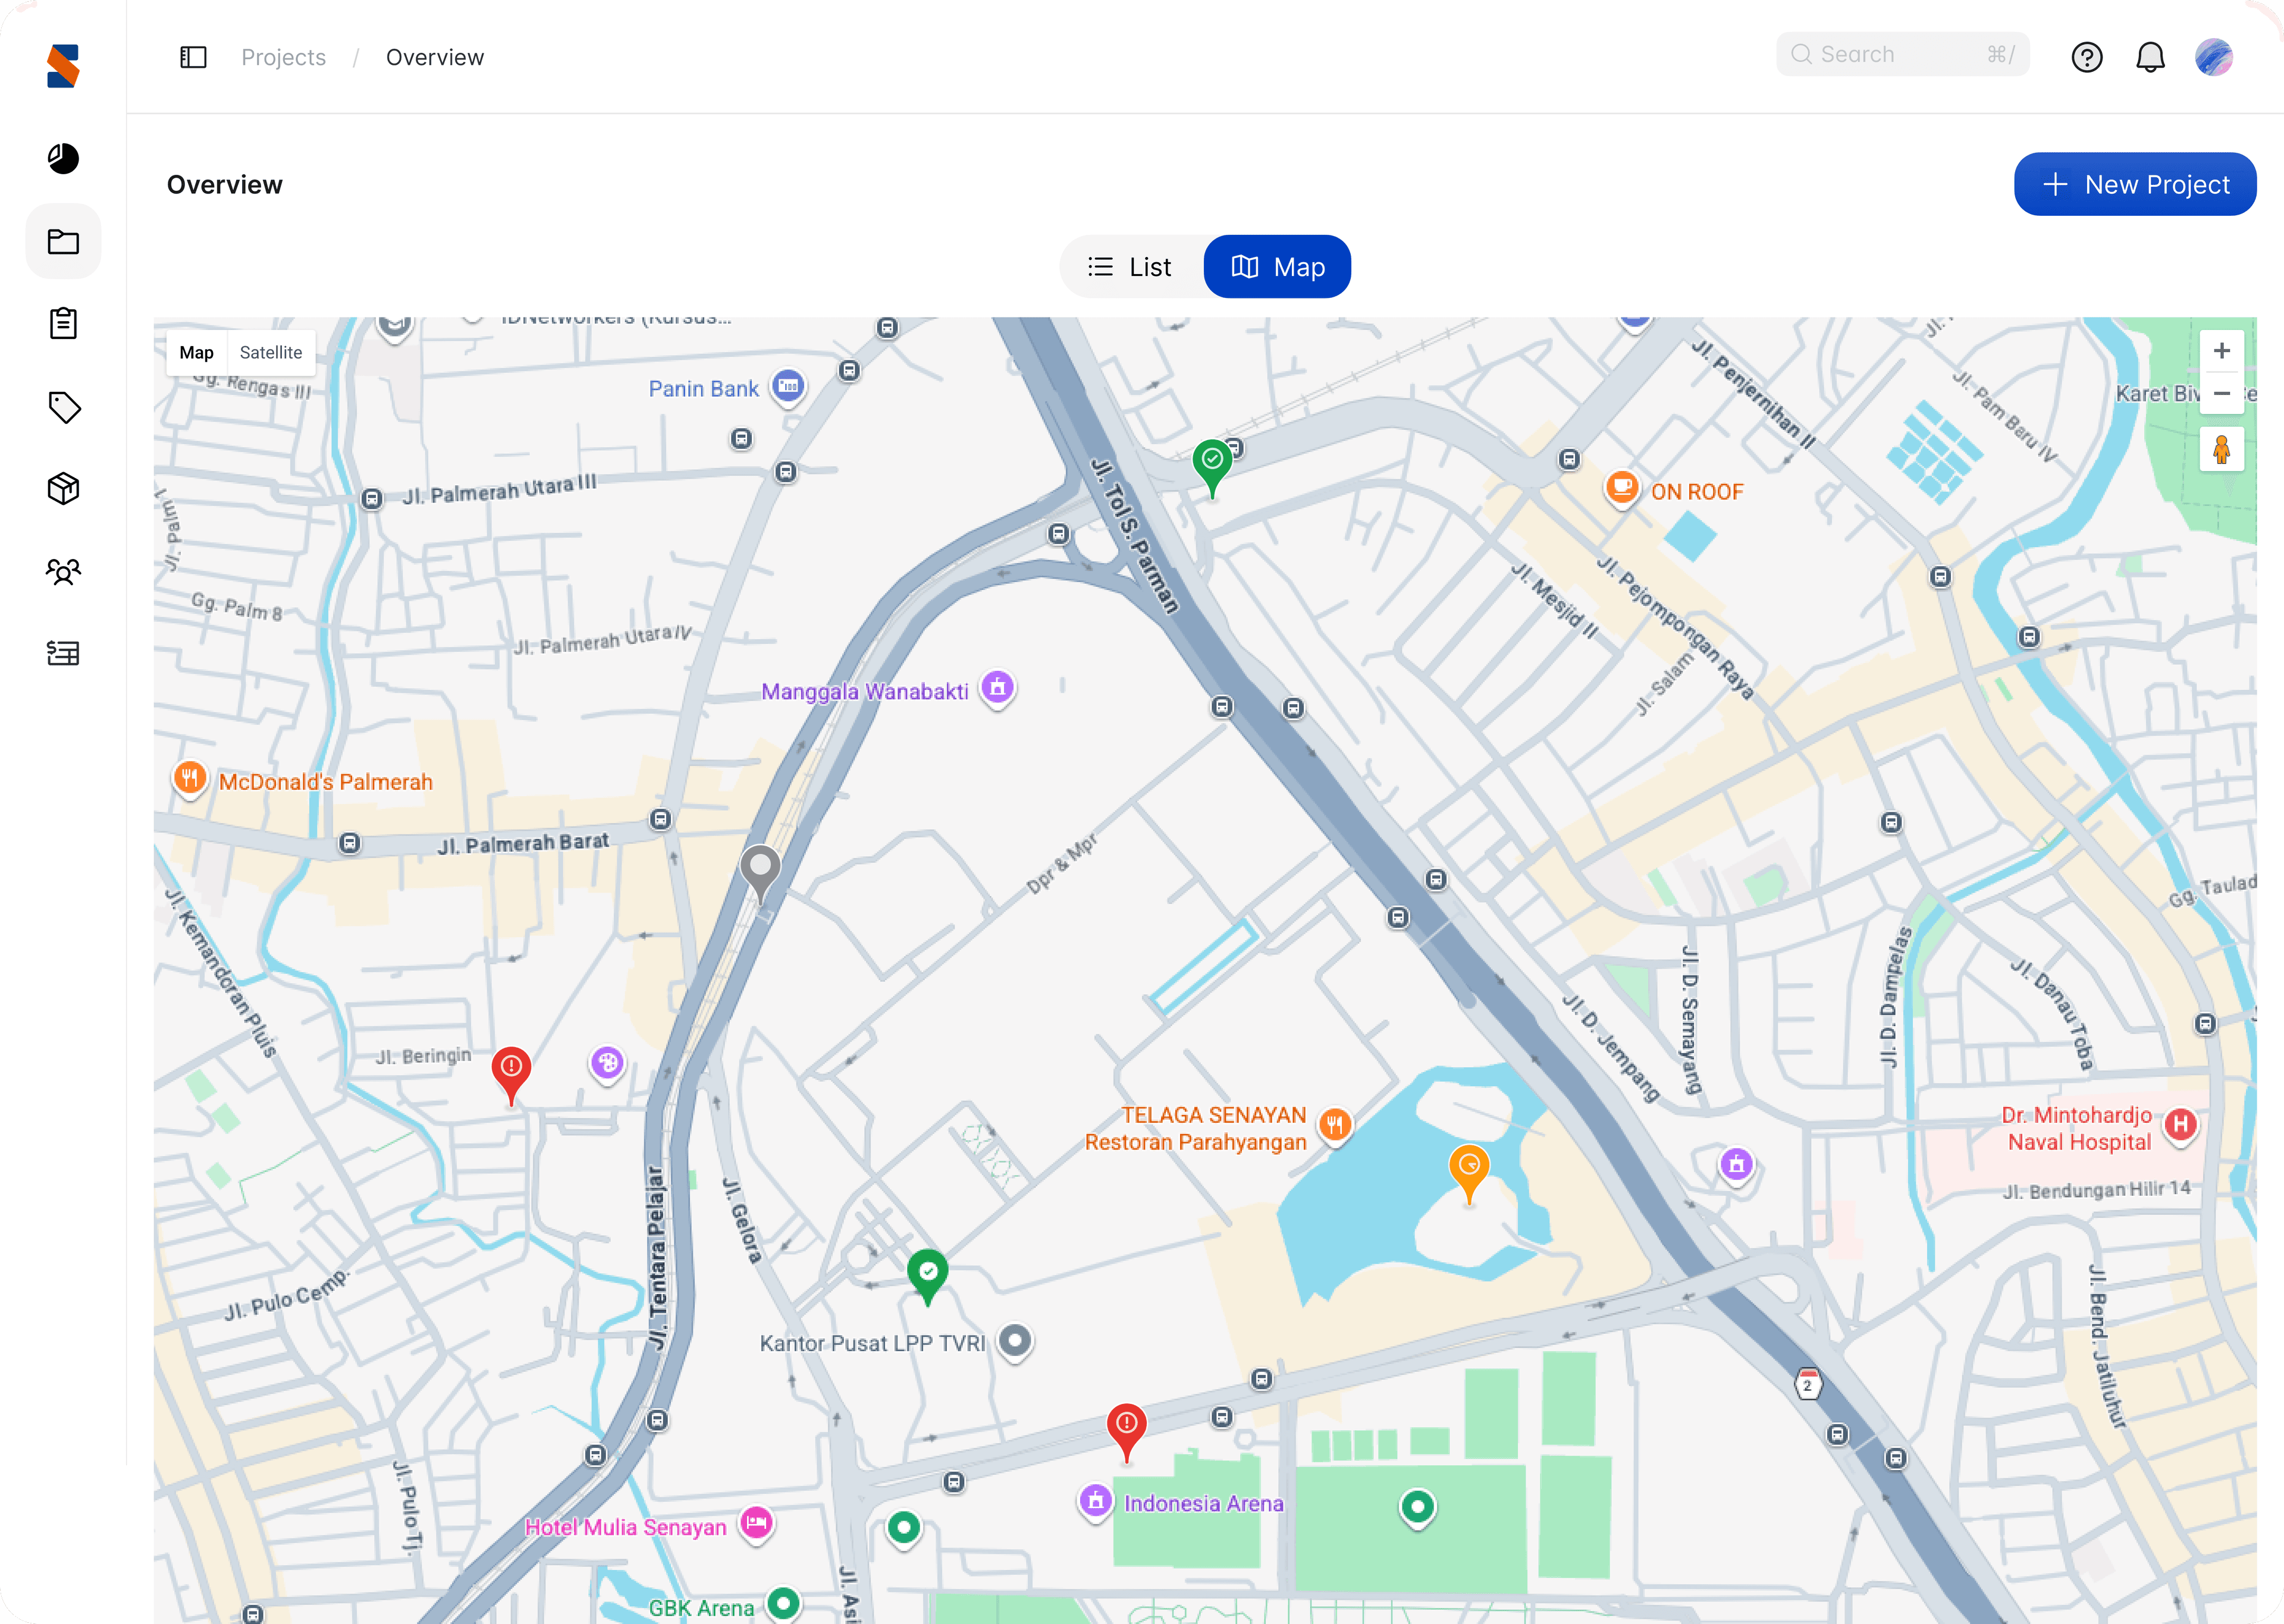Click the GBK Arena marker
Screen dimensions: 2284x1624
point(784,1603)
